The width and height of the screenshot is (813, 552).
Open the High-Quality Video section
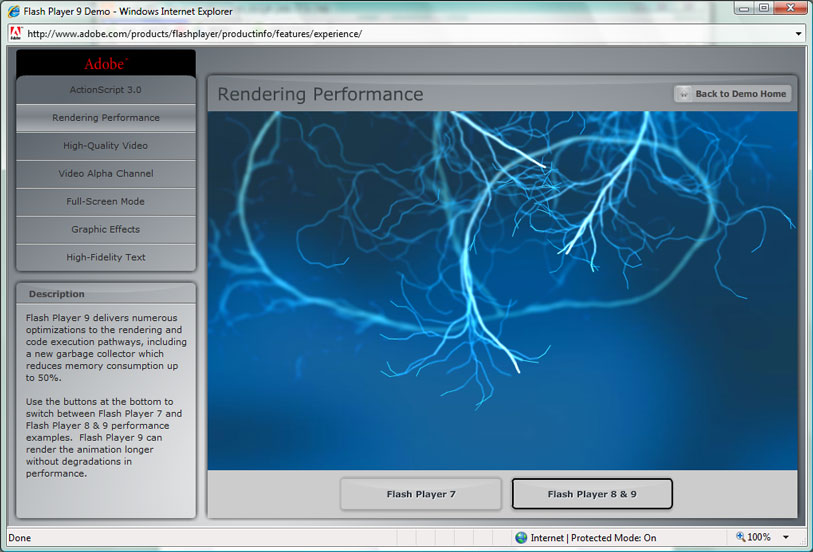(x=106, y=146)
